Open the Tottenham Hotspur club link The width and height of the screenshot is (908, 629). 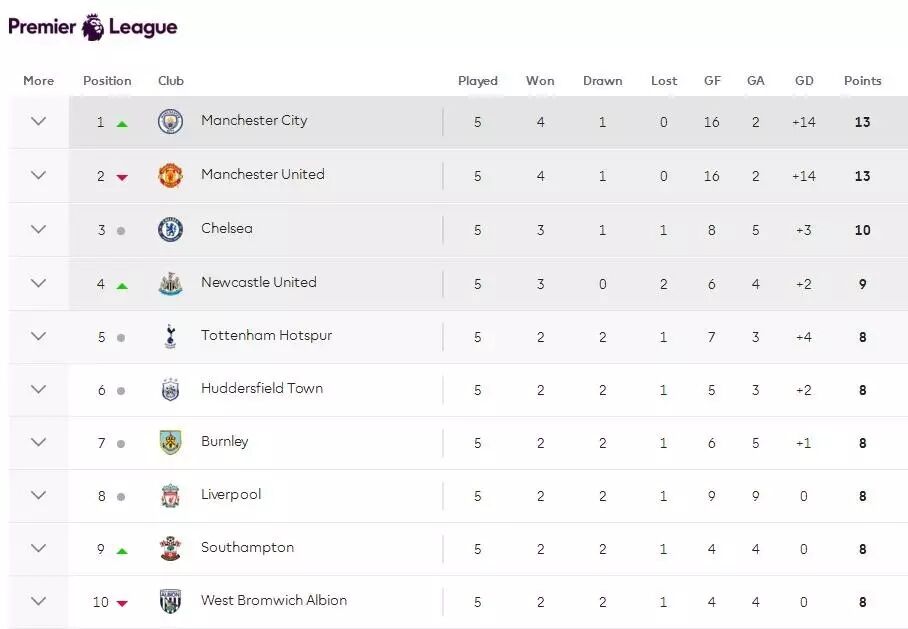pyautogui.click(x=266, y=336)
